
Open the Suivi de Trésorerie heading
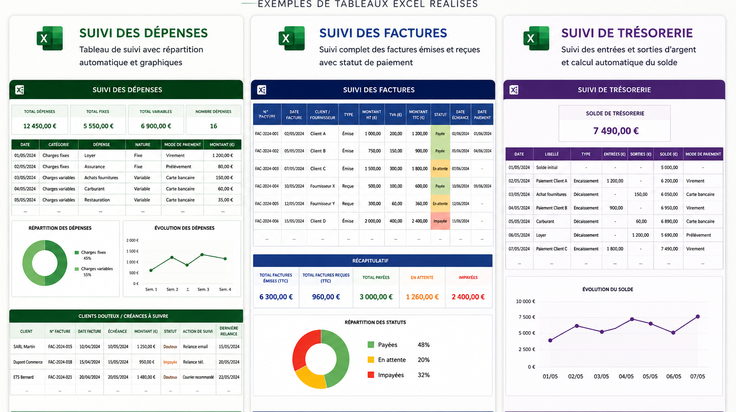point(627,33)
